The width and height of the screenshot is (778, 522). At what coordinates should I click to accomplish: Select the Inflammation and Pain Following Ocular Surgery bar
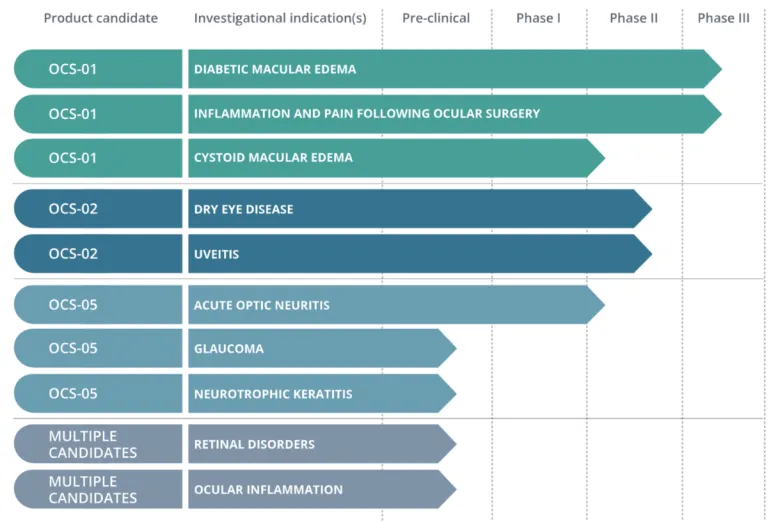[x=450, y=114]
